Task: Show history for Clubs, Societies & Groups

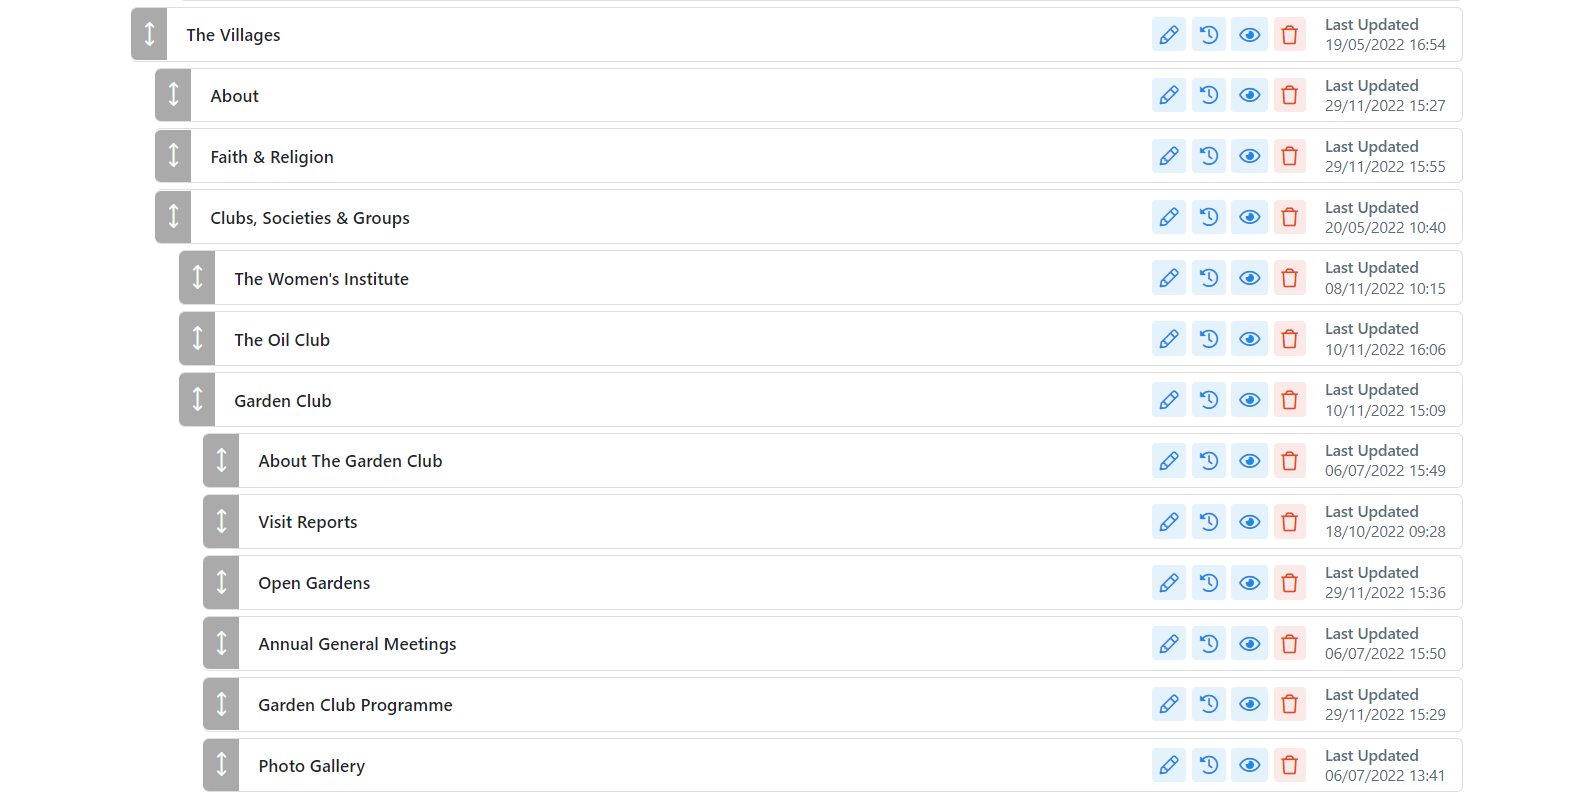Action: click(1209, 218)
